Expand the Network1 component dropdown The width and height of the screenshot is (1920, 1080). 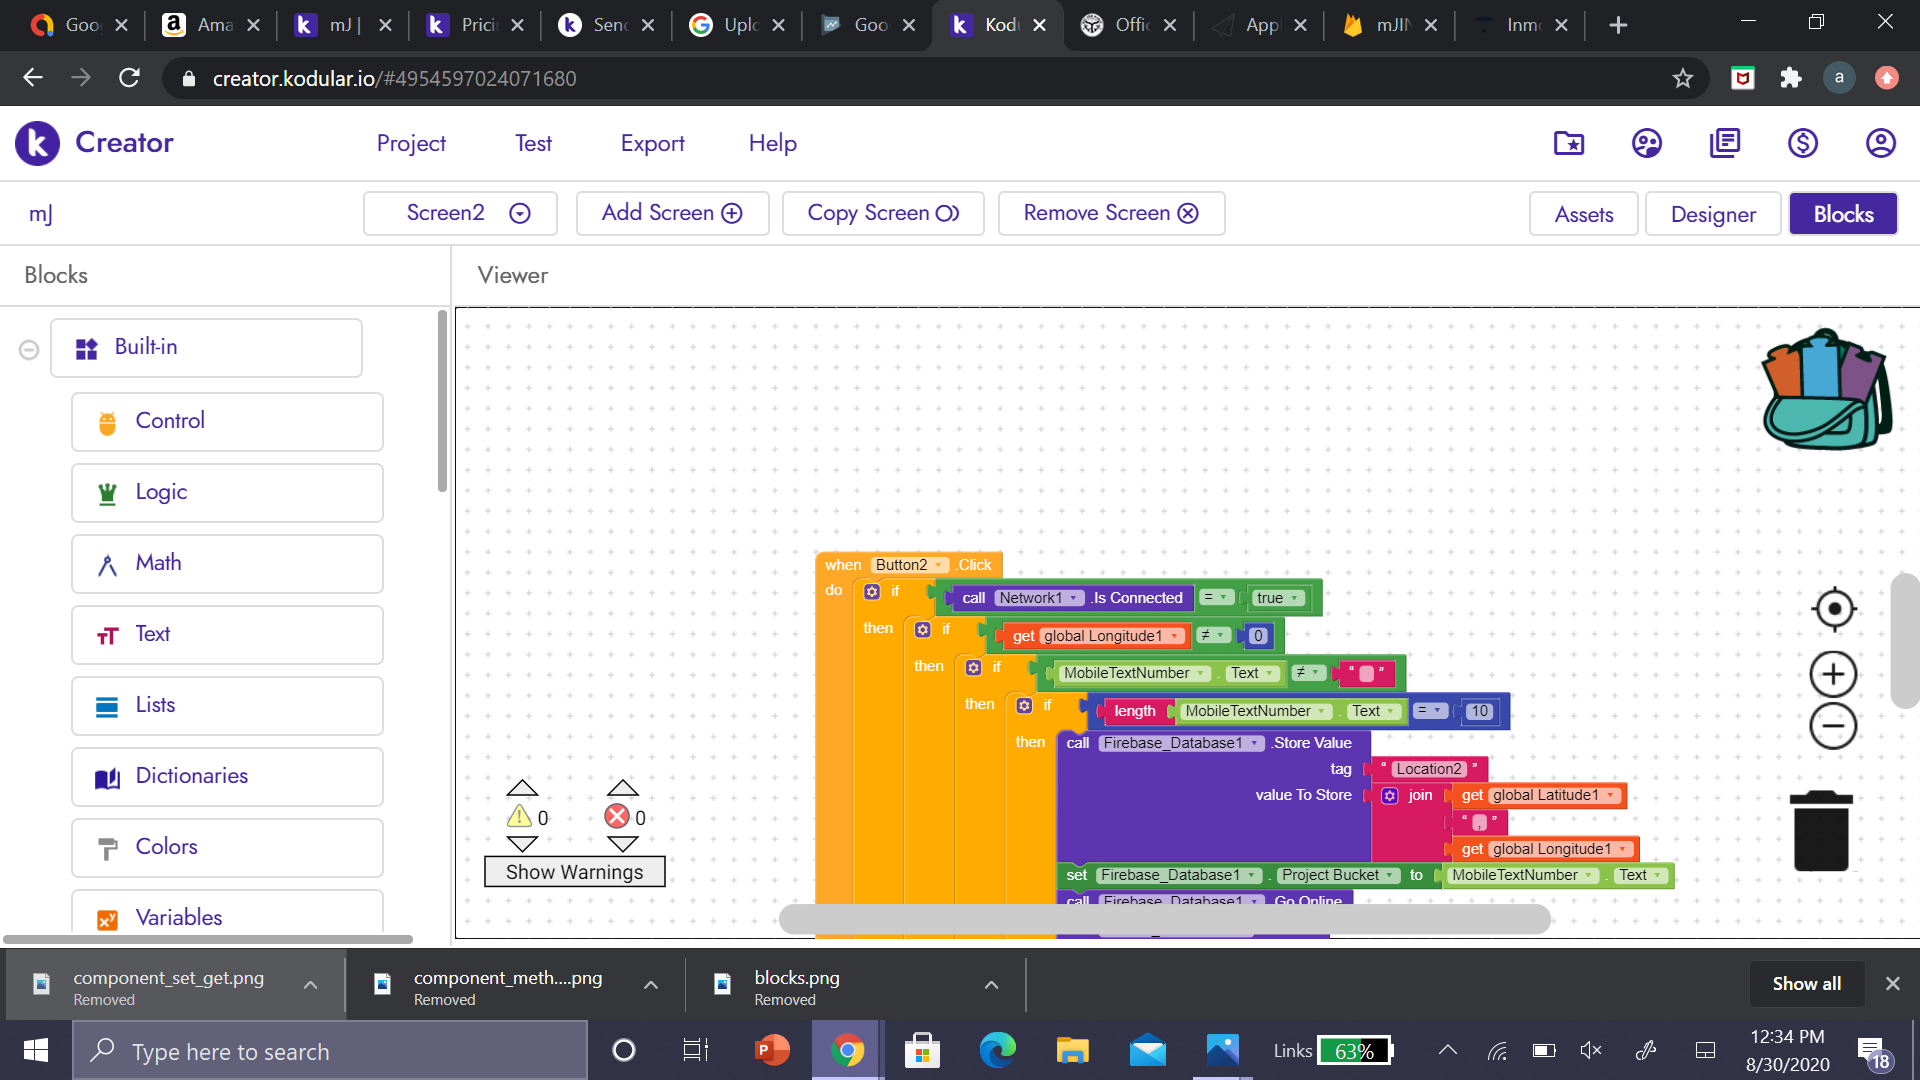tap(1073, 598)
